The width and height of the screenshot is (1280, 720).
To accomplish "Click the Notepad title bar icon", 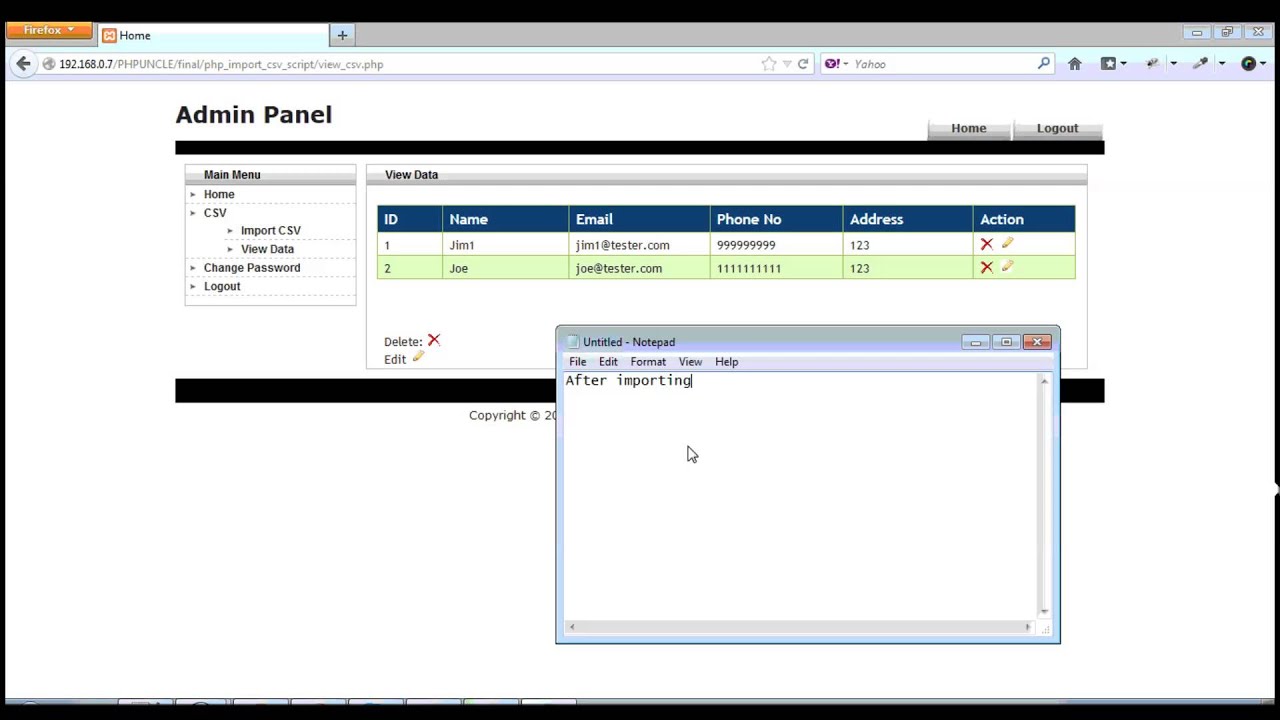I will pyautogui.click(x=573, y=342).
